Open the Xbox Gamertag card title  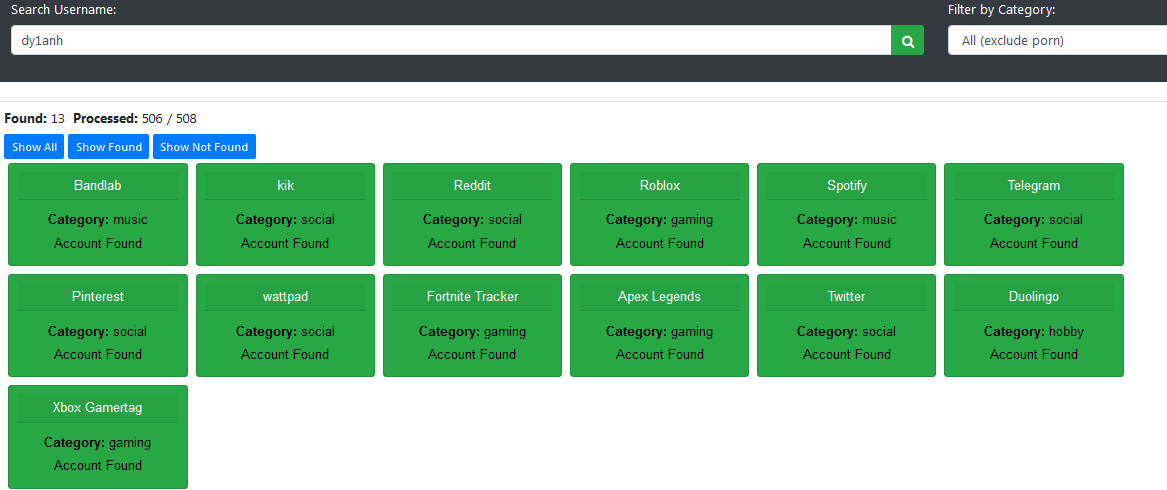[x=97, y=407]
